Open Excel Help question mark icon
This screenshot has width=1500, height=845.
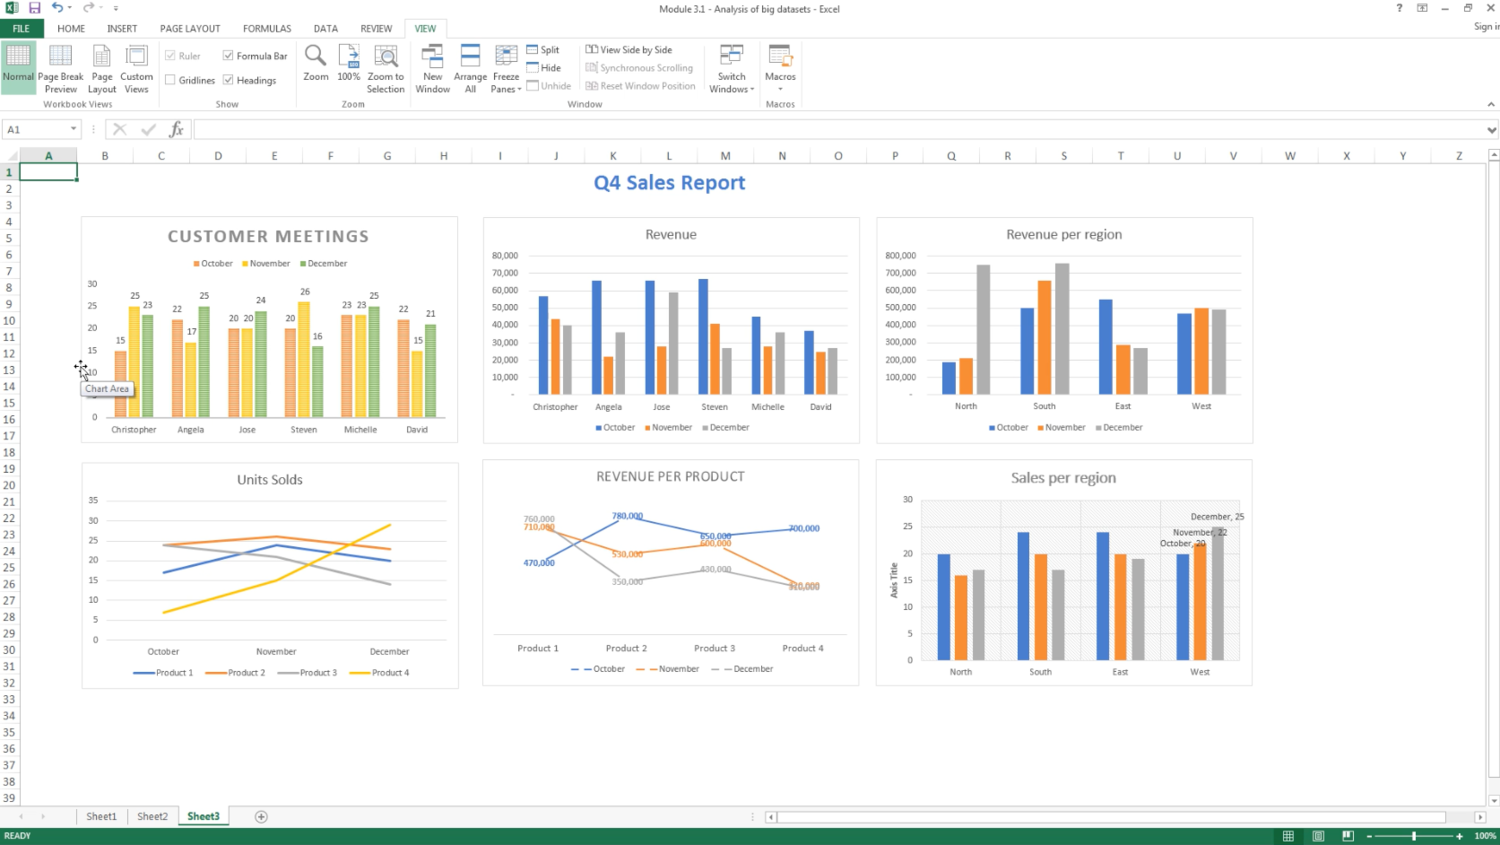click(1399, 8)
